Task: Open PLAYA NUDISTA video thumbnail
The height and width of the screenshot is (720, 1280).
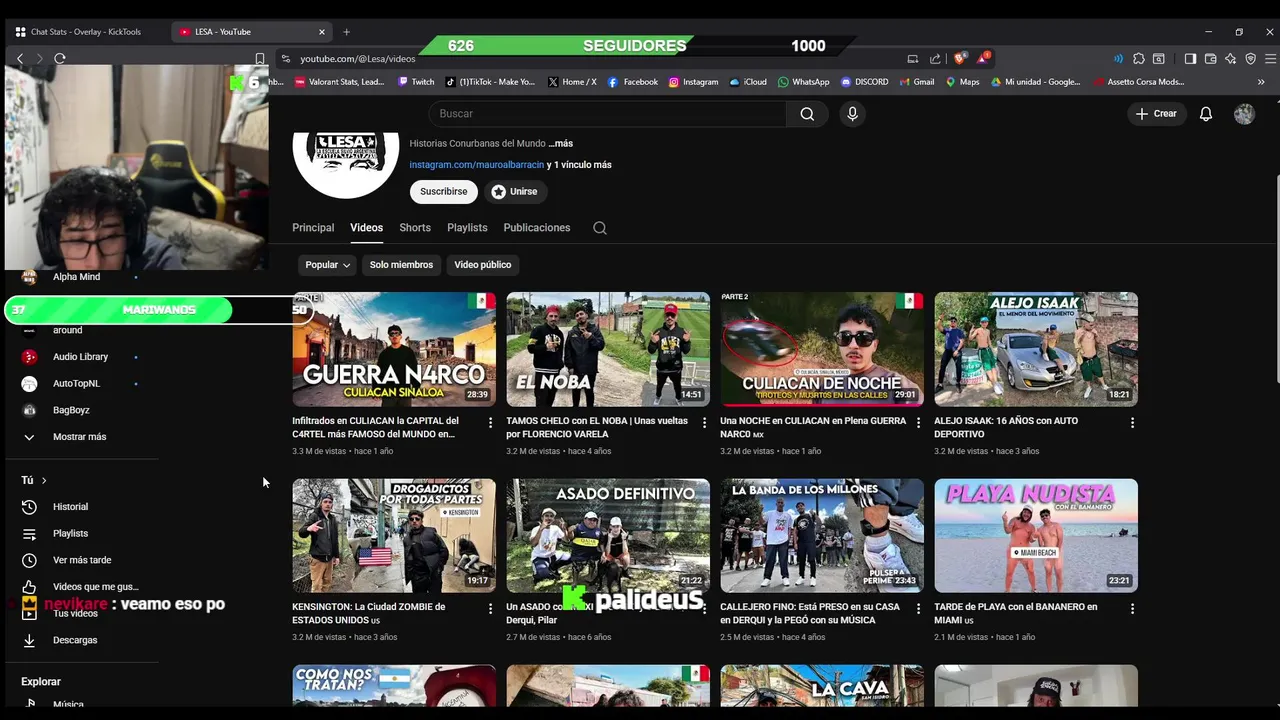Action: (1036, 535)
